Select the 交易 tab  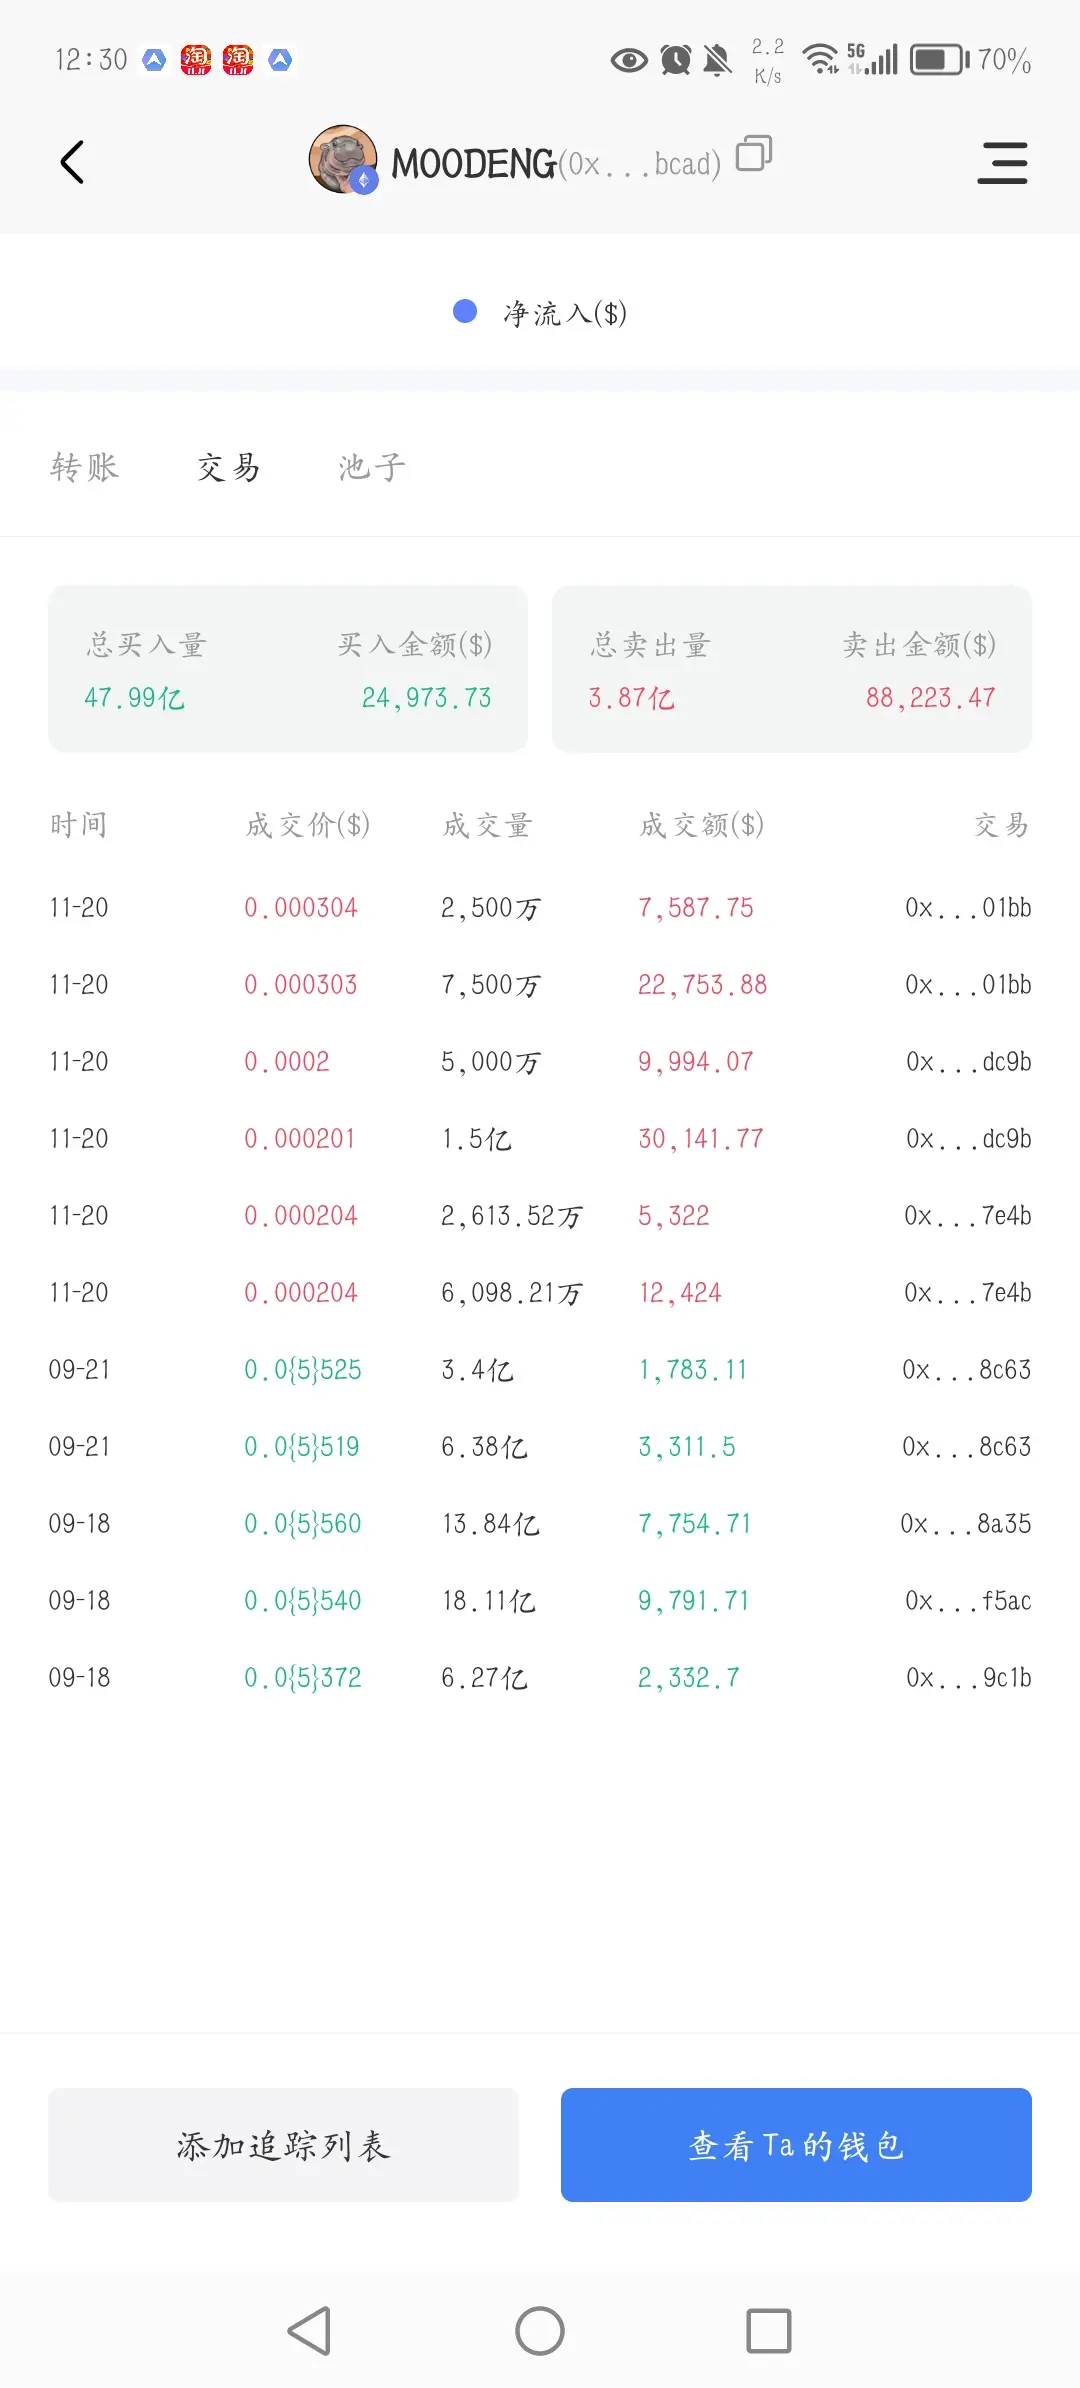(229, 467)
